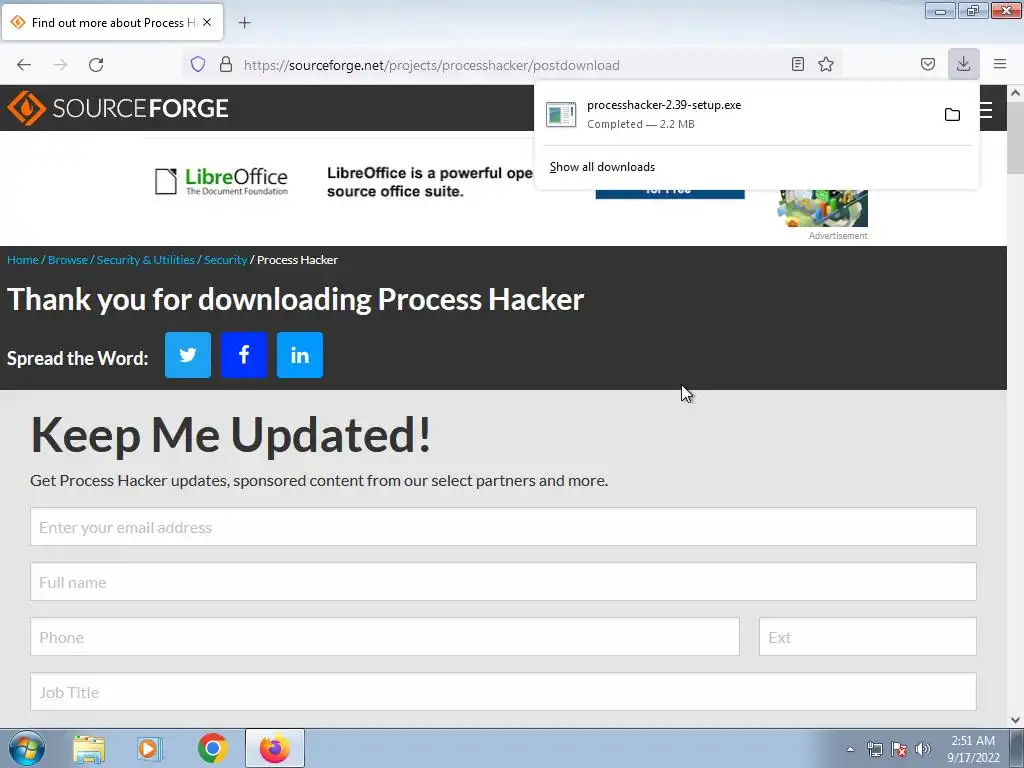1024x768 pixels.
Task: Click the page scrollbar down arrow
Action: [1016, 720]
